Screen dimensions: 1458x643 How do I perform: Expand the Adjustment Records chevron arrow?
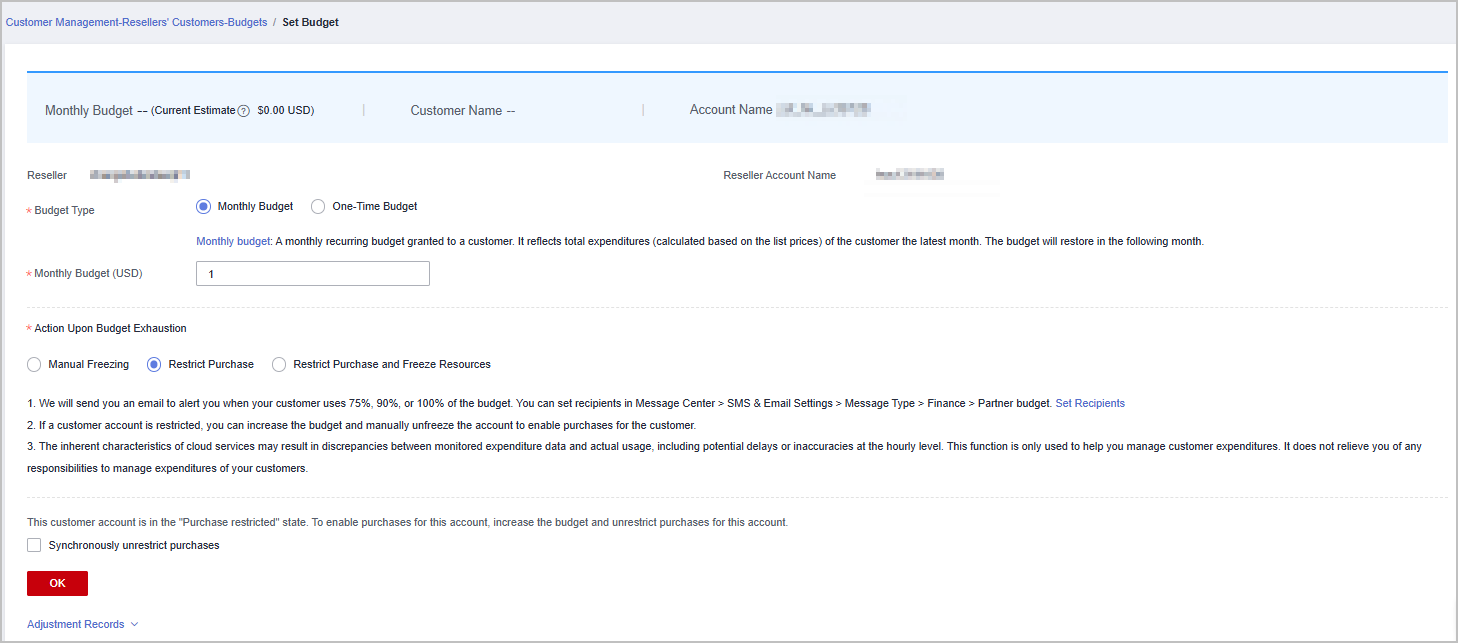pos(135,625)
